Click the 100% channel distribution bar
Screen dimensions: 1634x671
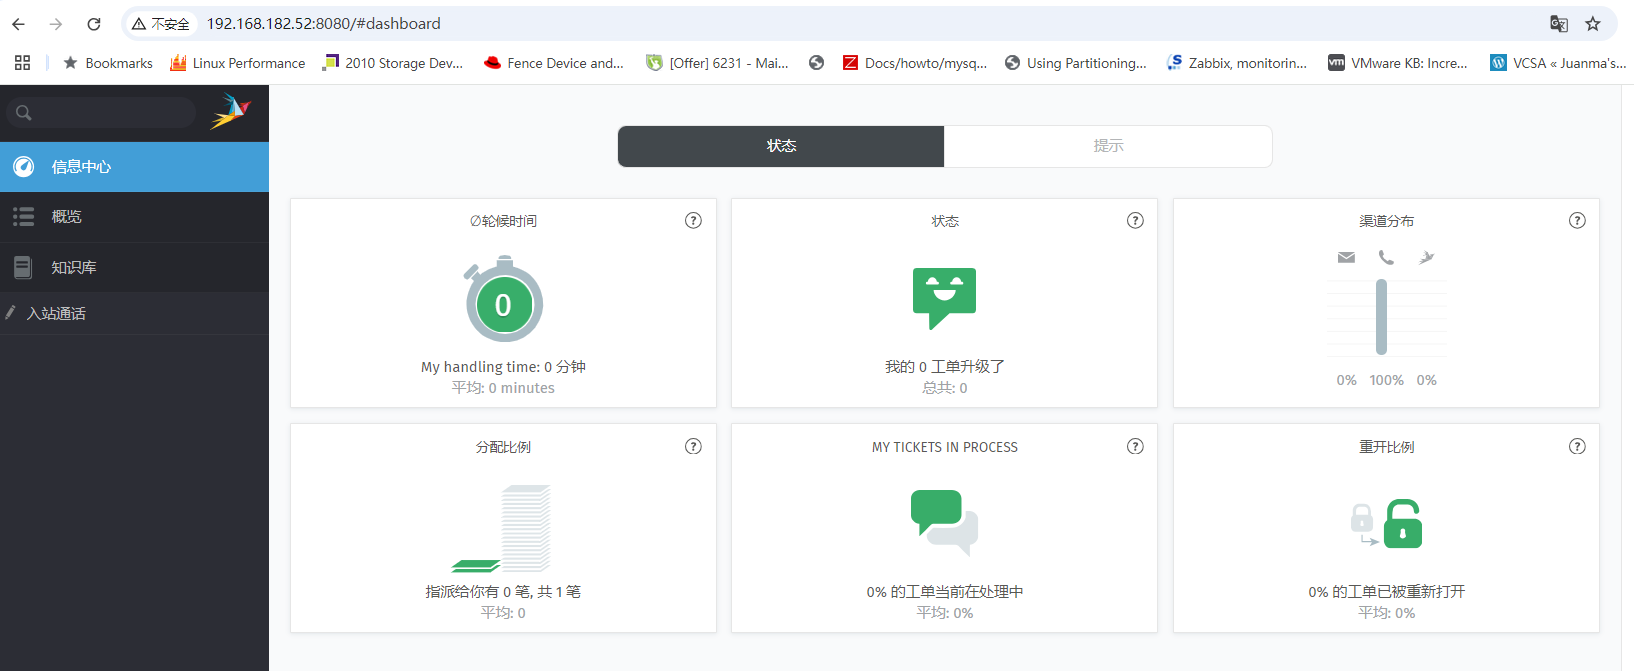pos(1381,317)
